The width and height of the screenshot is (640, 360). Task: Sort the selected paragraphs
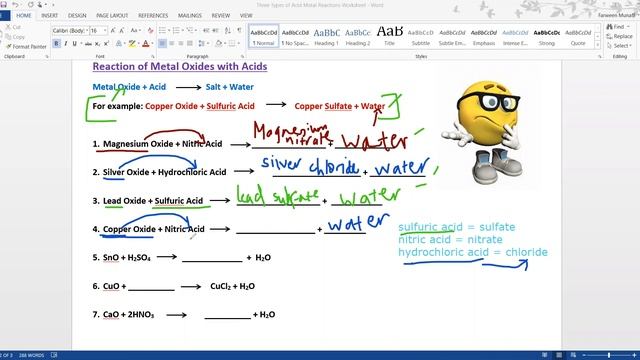coord(228,31)
